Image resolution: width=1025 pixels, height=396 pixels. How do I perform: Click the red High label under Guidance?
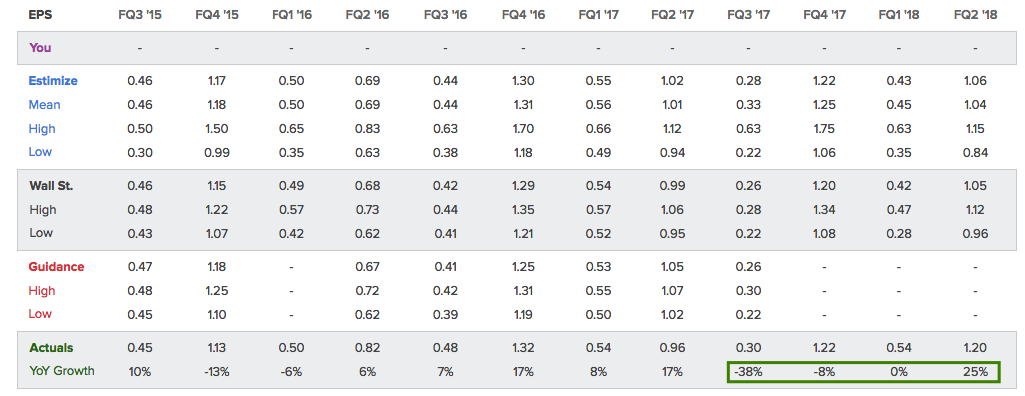(x=42, y=290)
